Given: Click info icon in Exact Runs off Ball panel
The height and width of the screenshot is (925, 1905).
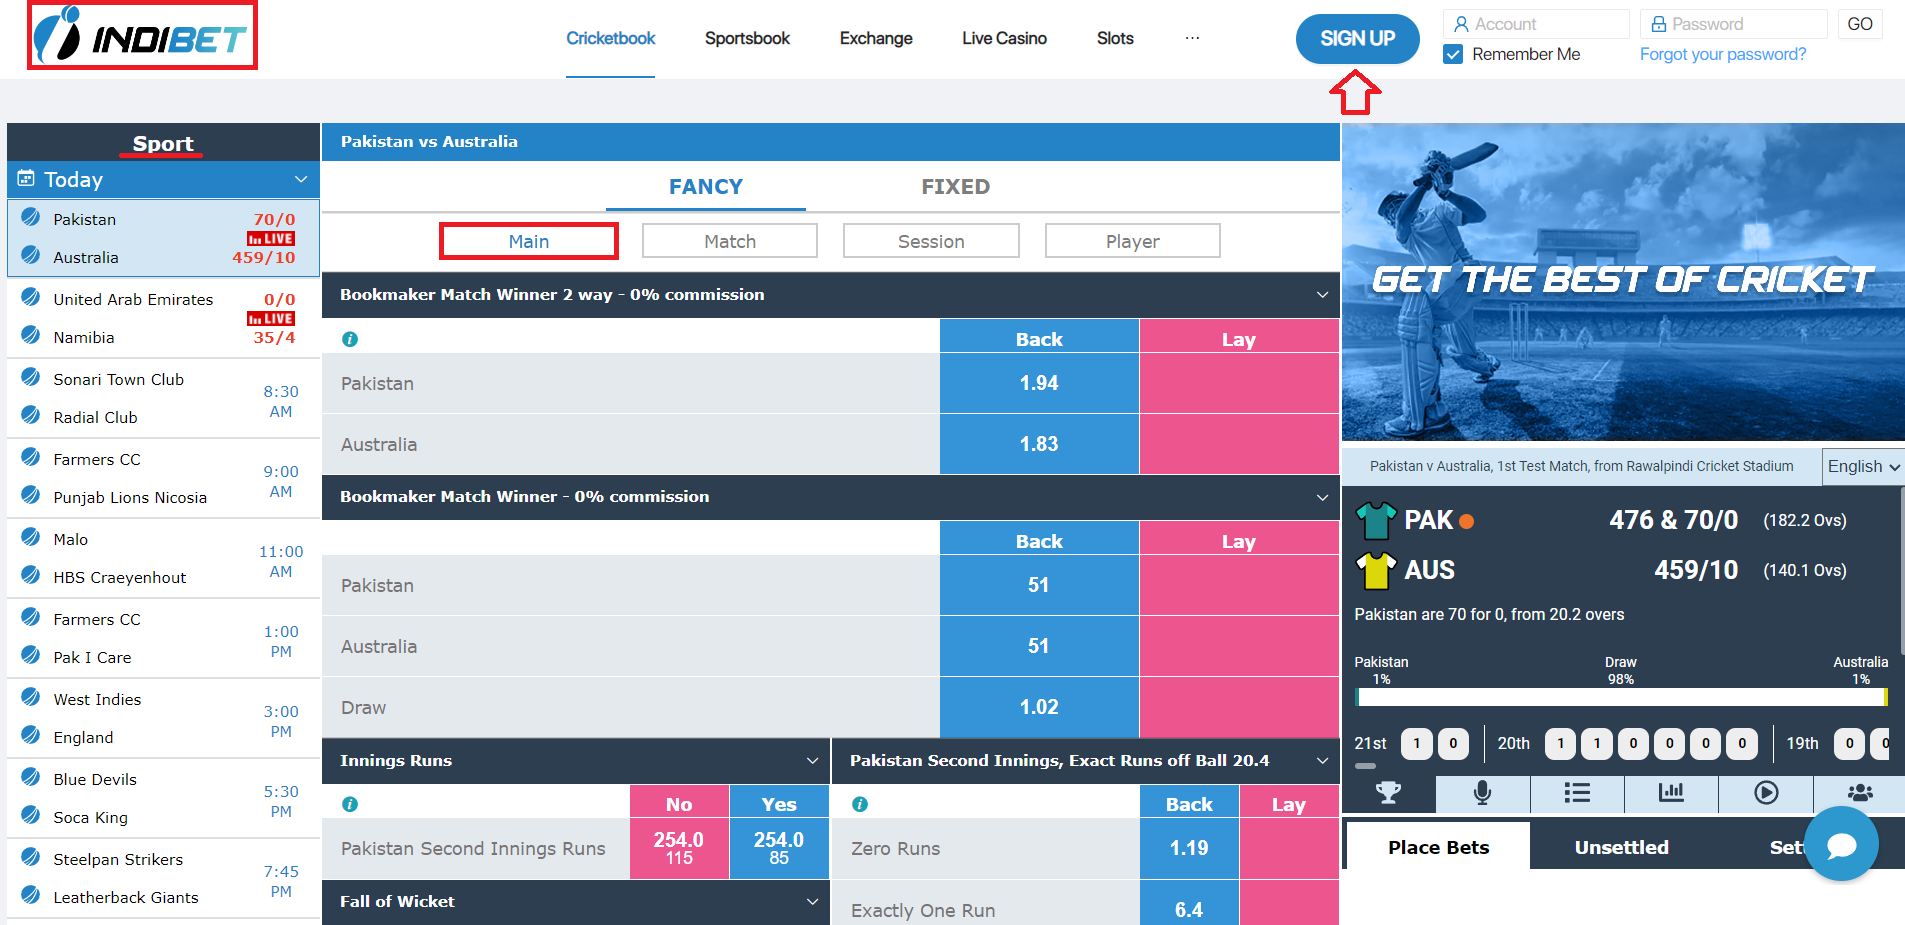Looking at the screenshot, I should click(x=860, y=804).
